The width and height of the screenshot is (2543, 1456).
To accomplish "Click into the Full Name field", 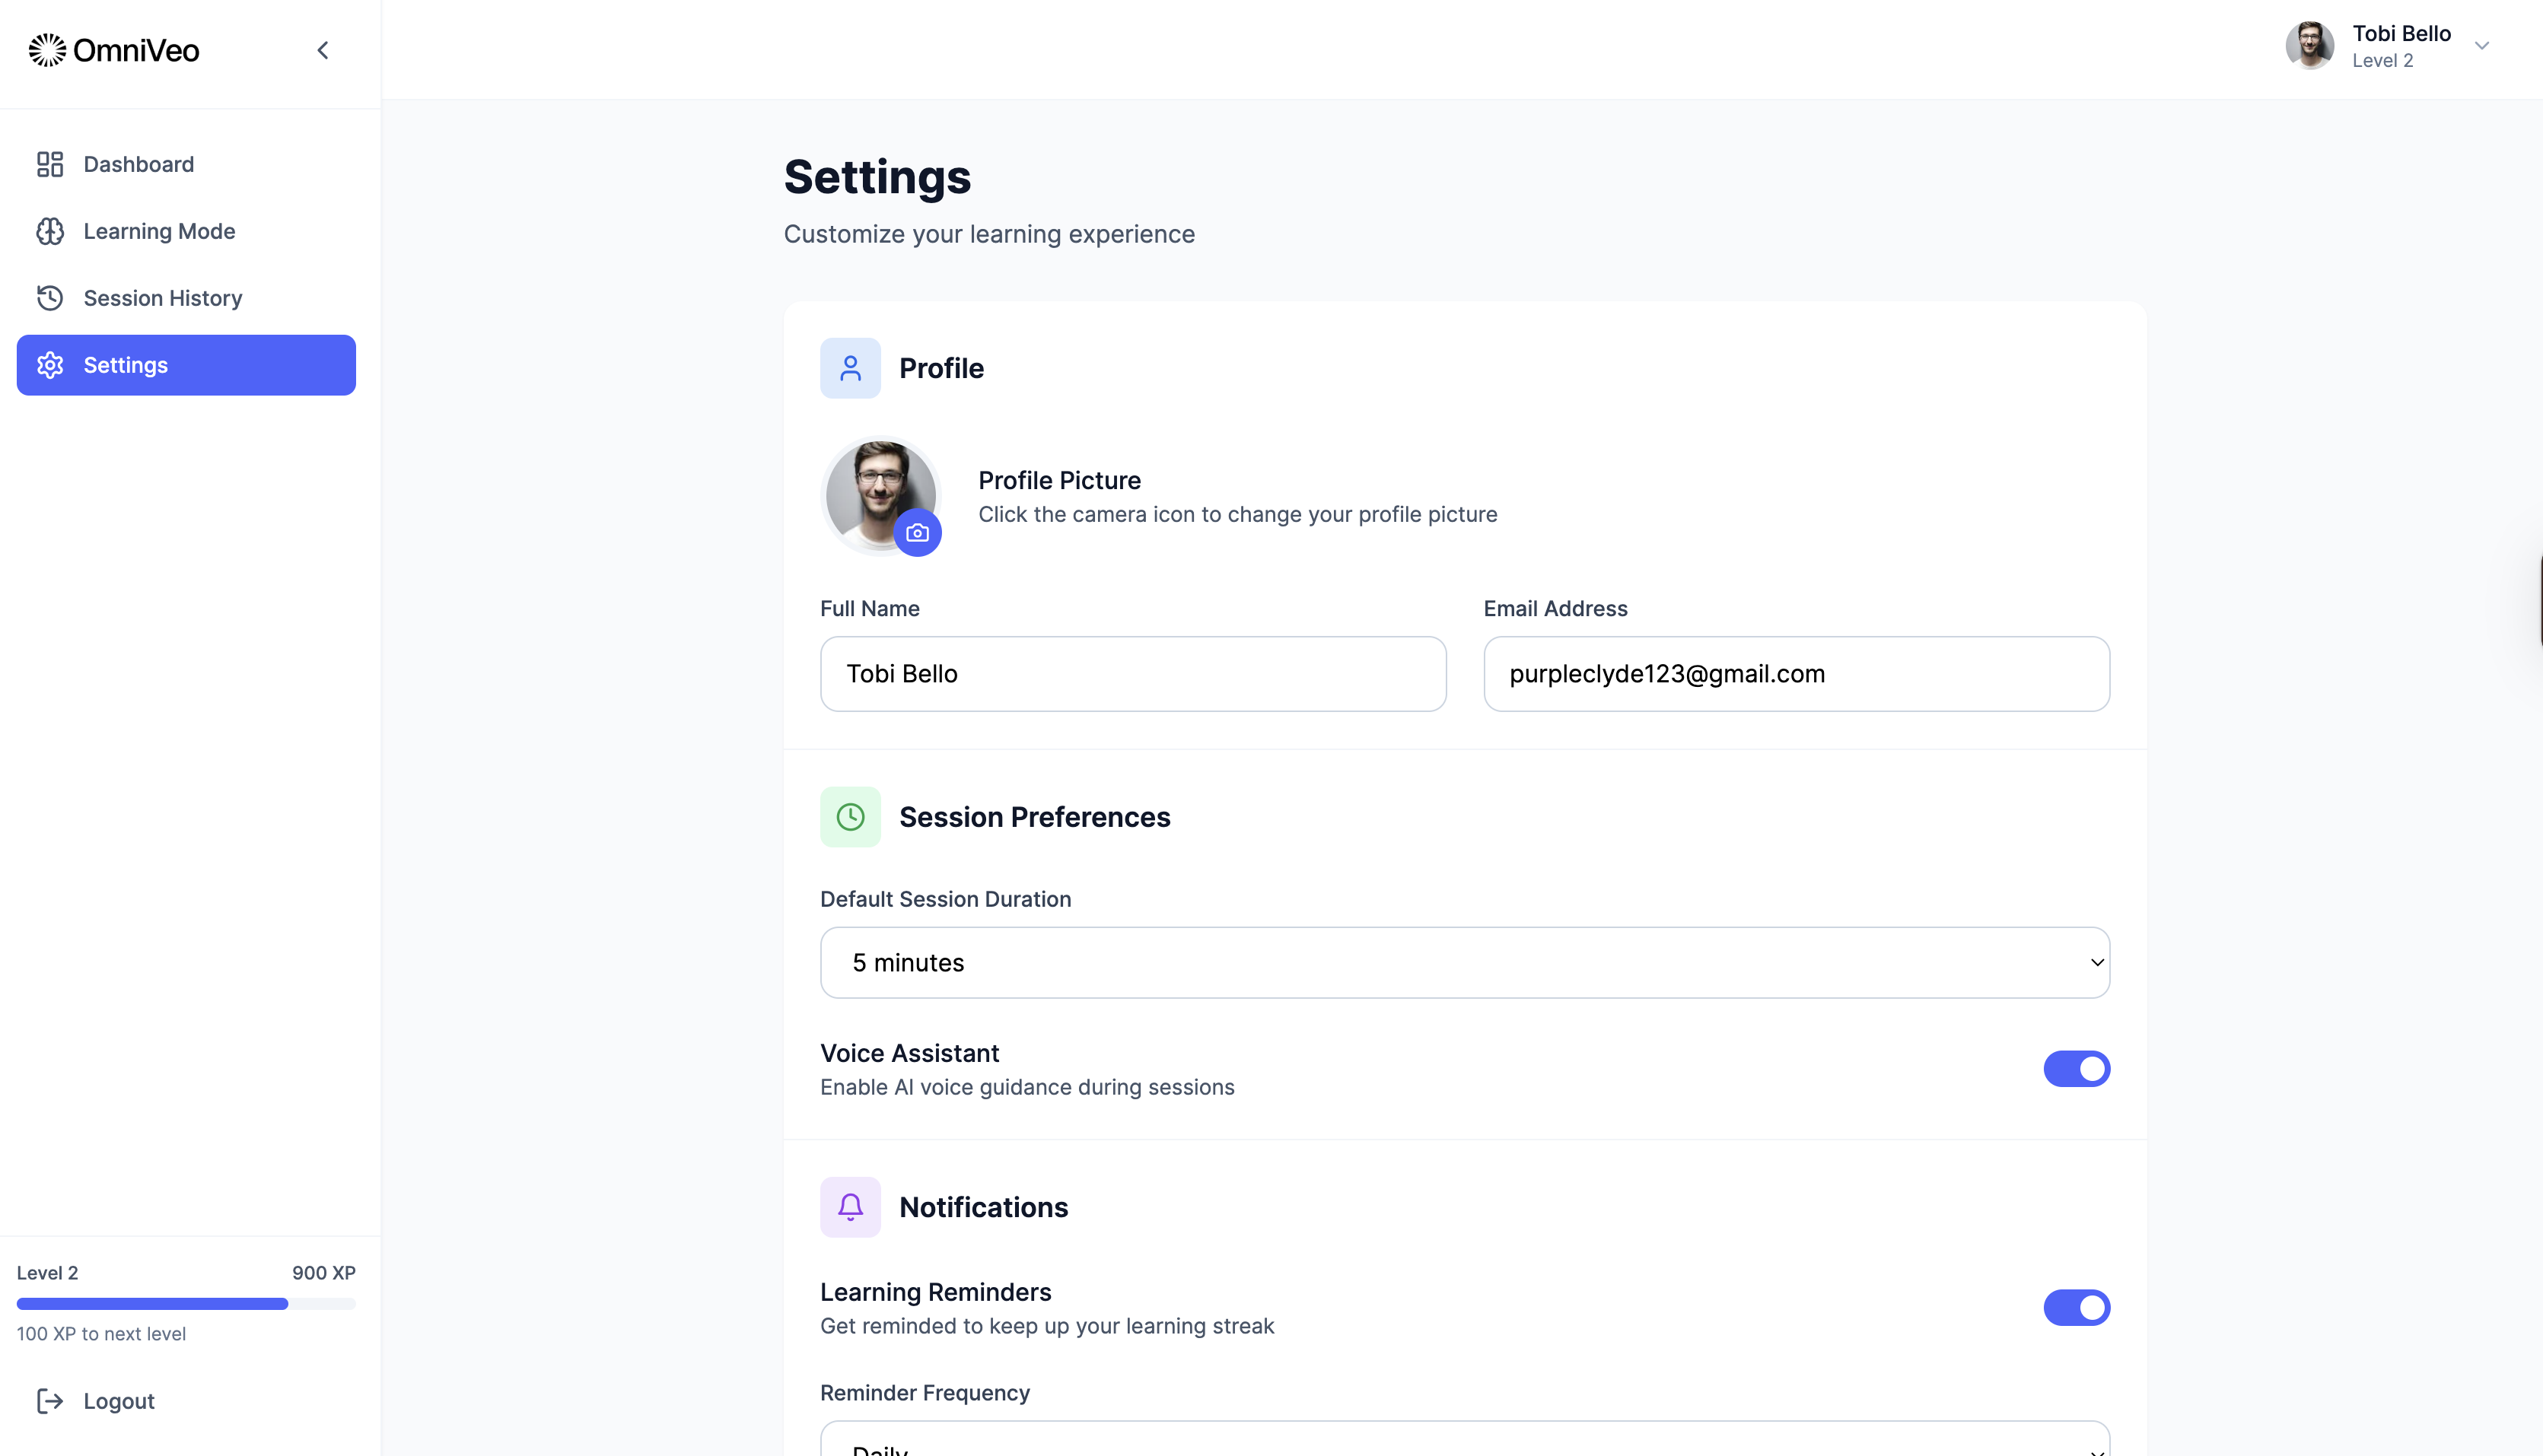I will pyautogui.click(x=1132, y=674).
